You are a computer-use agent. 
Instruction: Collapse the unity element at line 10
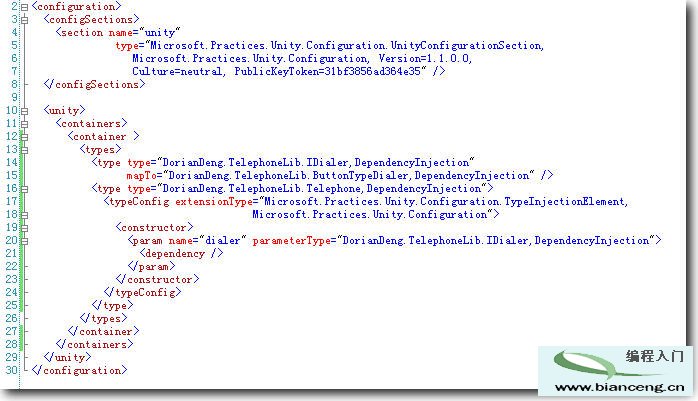click(24, 111)
